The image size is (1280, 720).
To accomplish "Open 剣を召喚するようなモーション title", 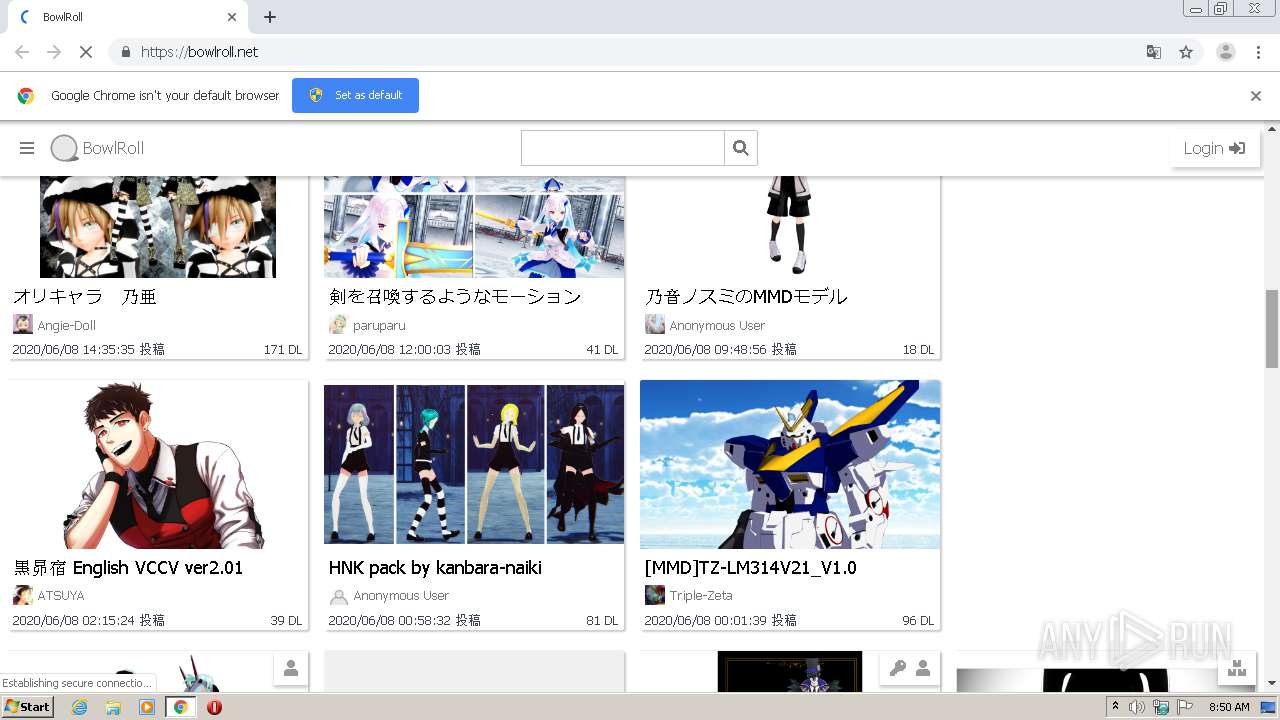I will point(455,297).
